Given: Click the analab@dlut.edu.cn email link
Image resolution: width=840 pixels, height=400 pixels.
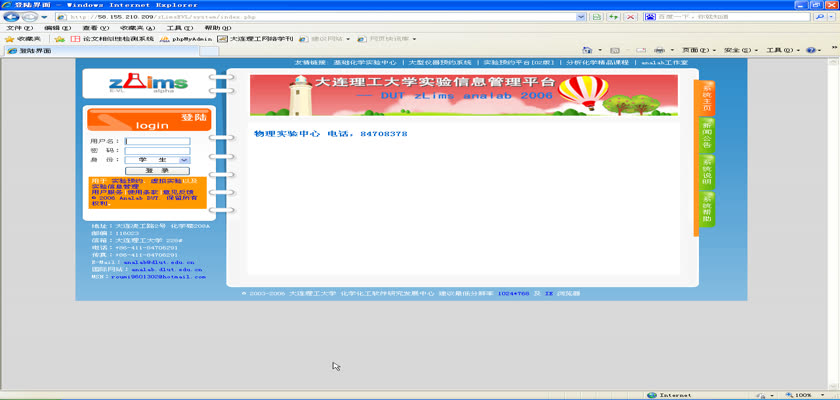Looking at the screenshot, I should click(159, 263).
